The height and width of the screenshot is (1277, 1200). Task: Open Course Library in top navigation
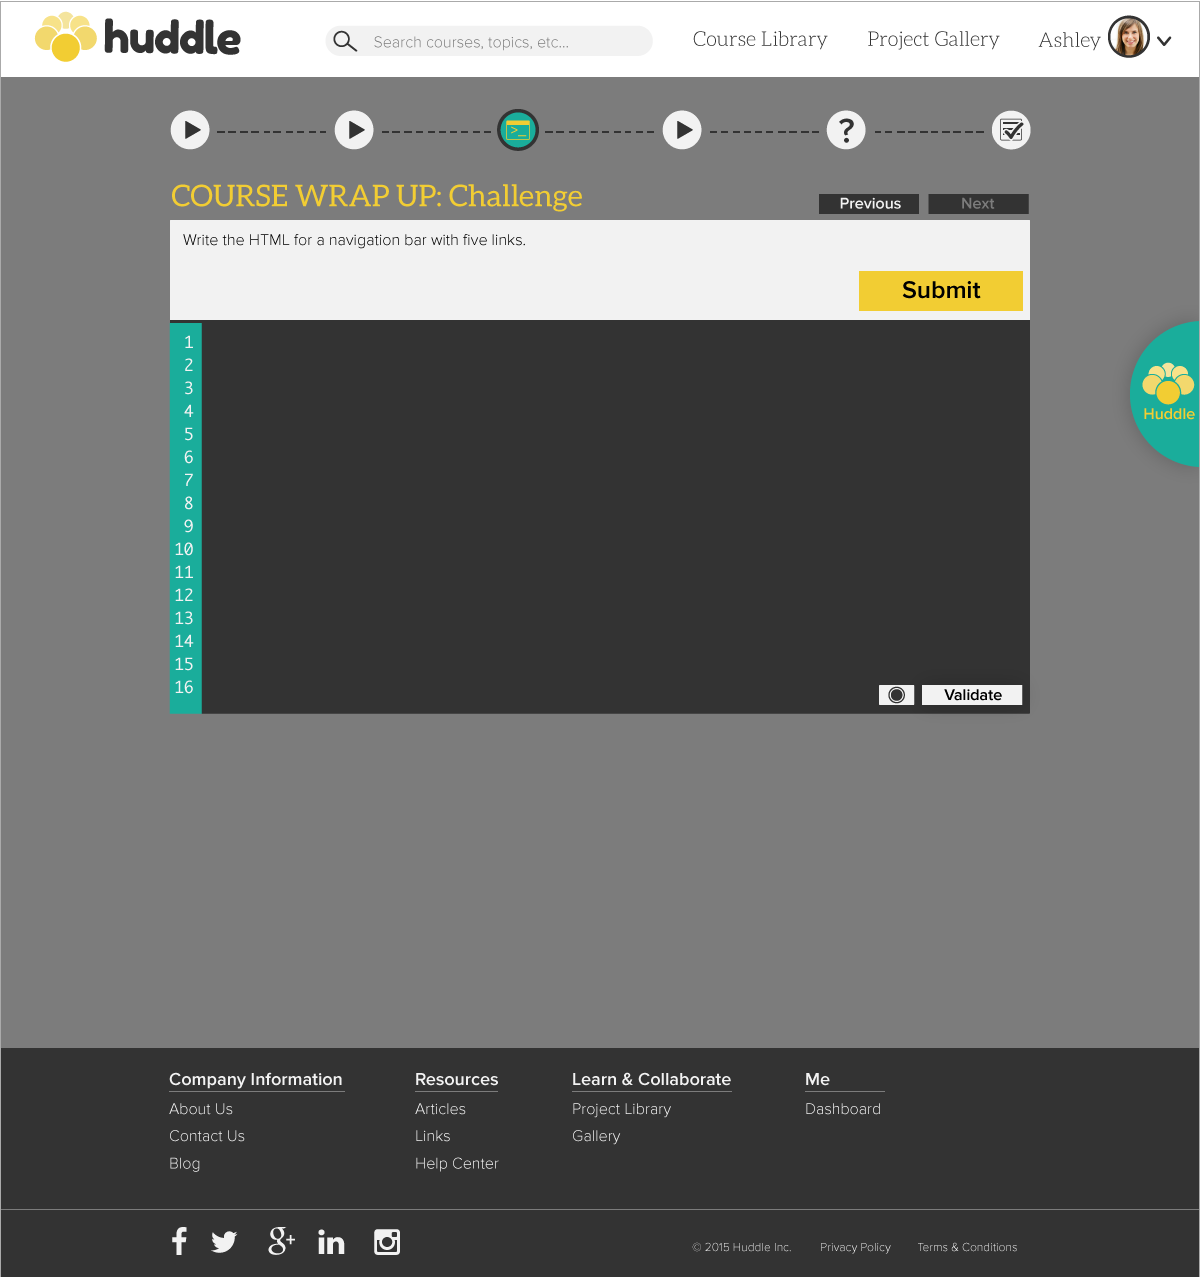[760, 39]
